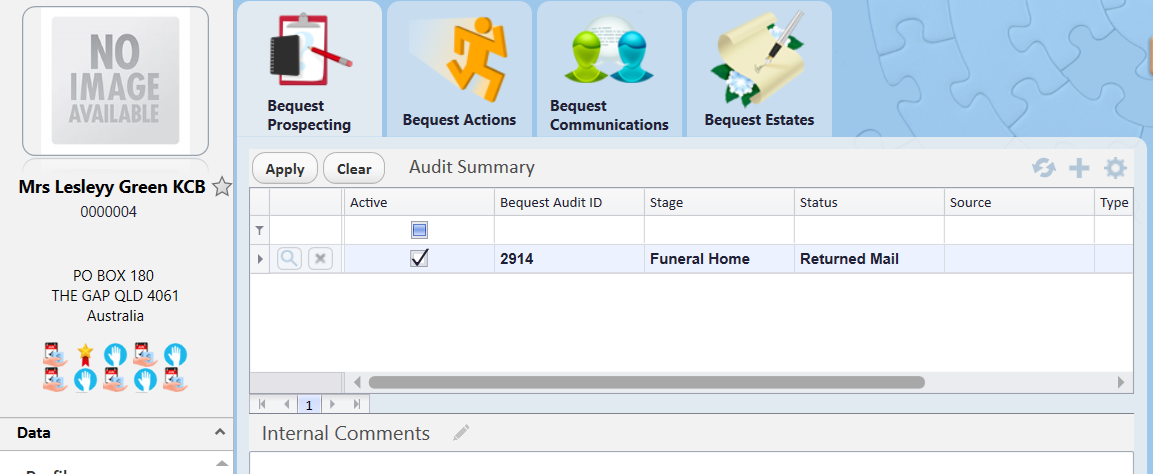Toggle the Active column filter checkbox
This screenshot has width=1153, height=474.
tap(419, 231)
